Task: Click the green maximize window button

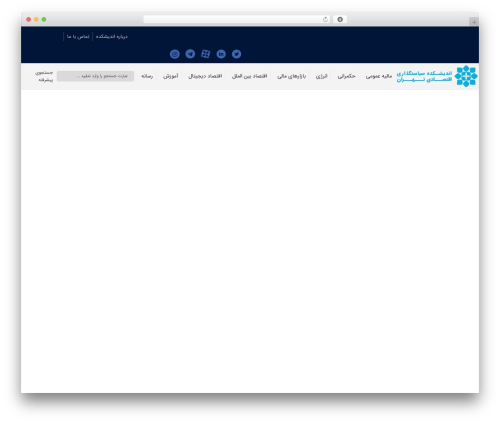Action: (44, 19)
